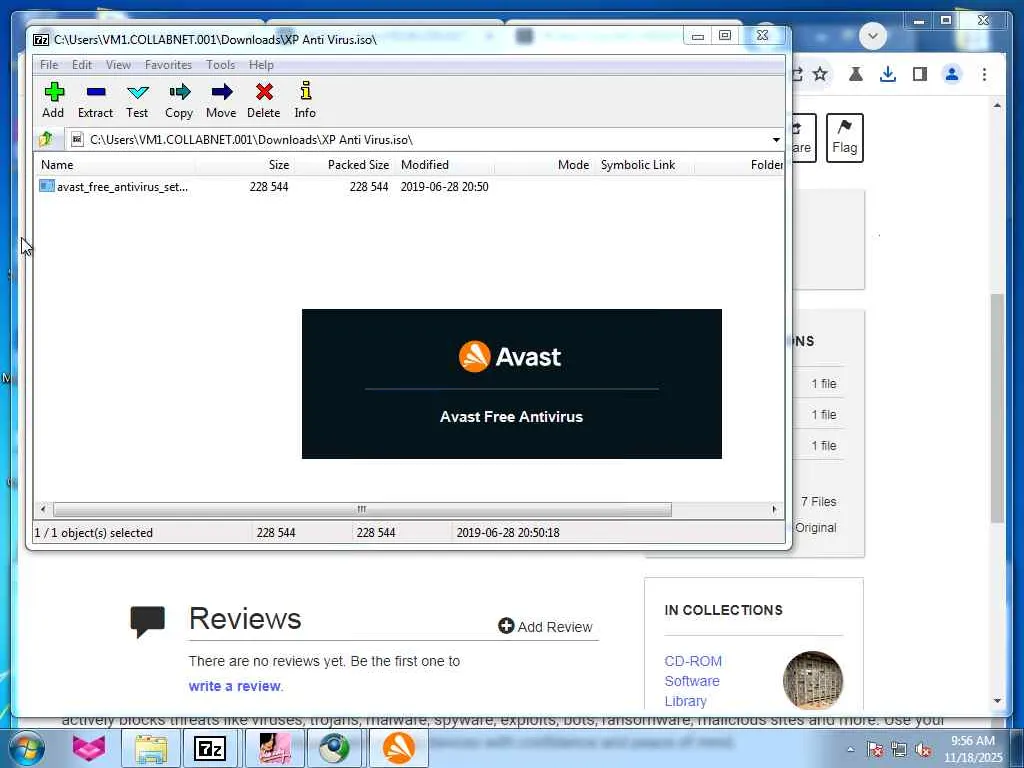Choose the Move toolbar icon
This screenshot has width=1024, height=768.
pos(221,100)
